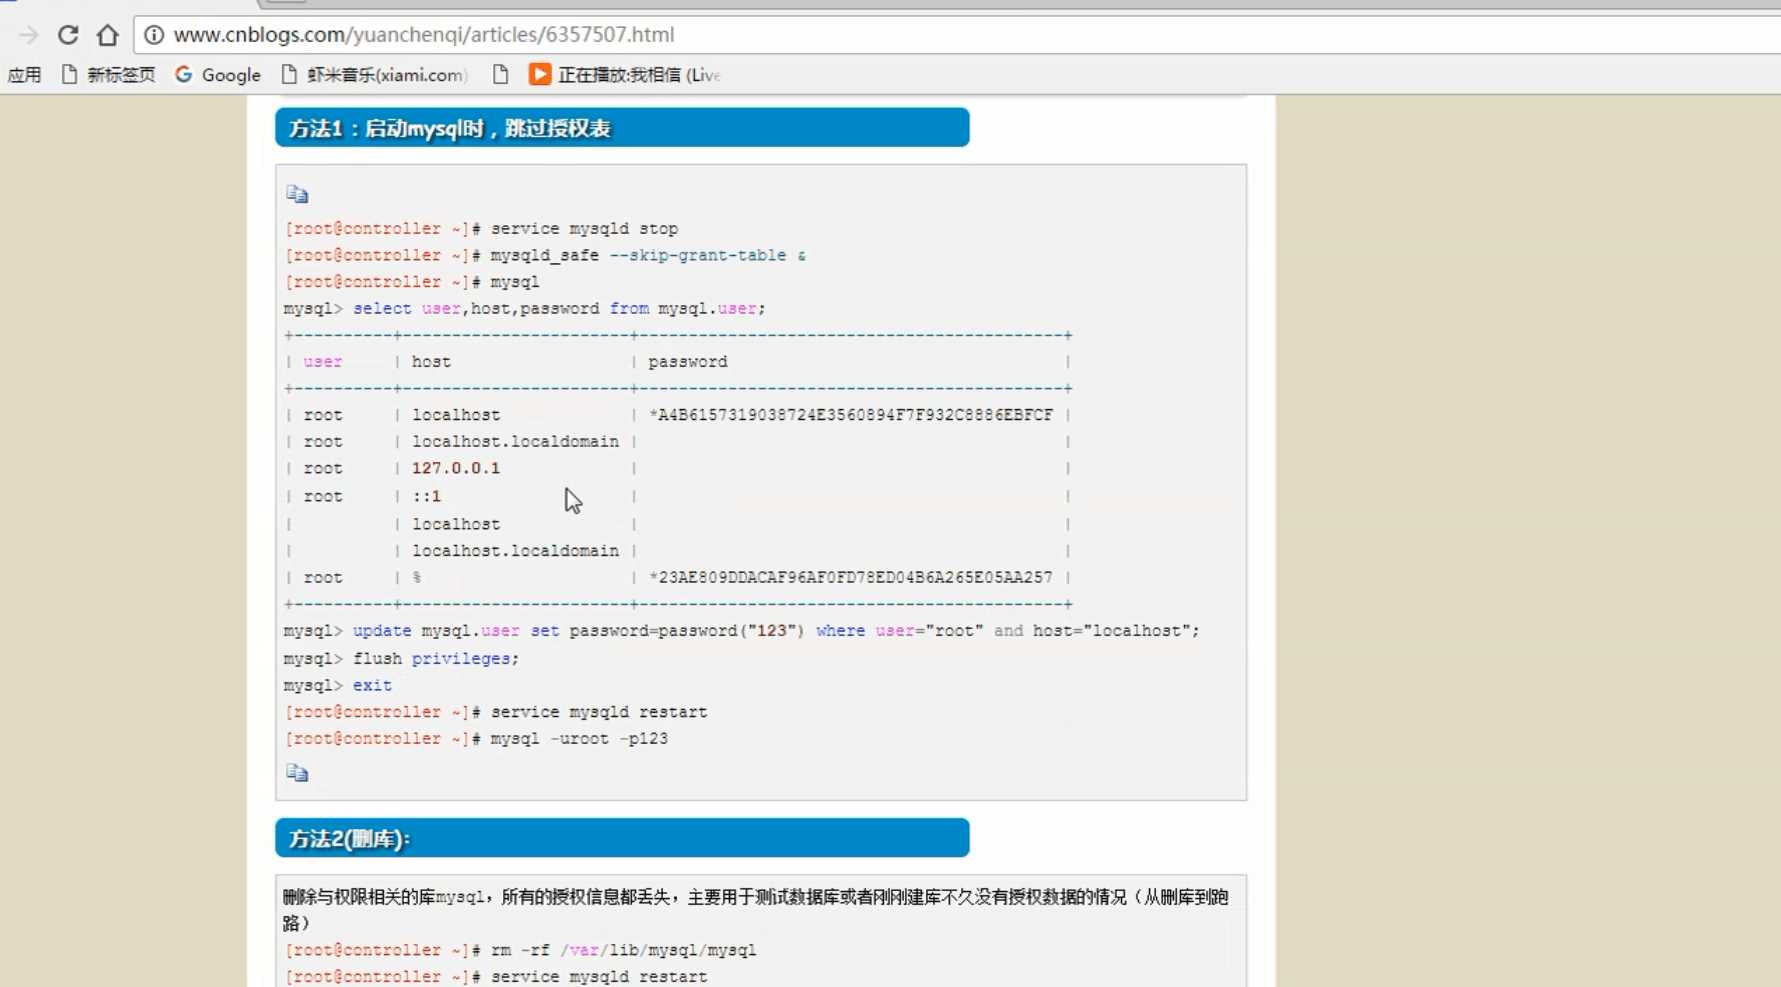
Task: Click the '::1' host cell
Action: click(x=427, y=496)
